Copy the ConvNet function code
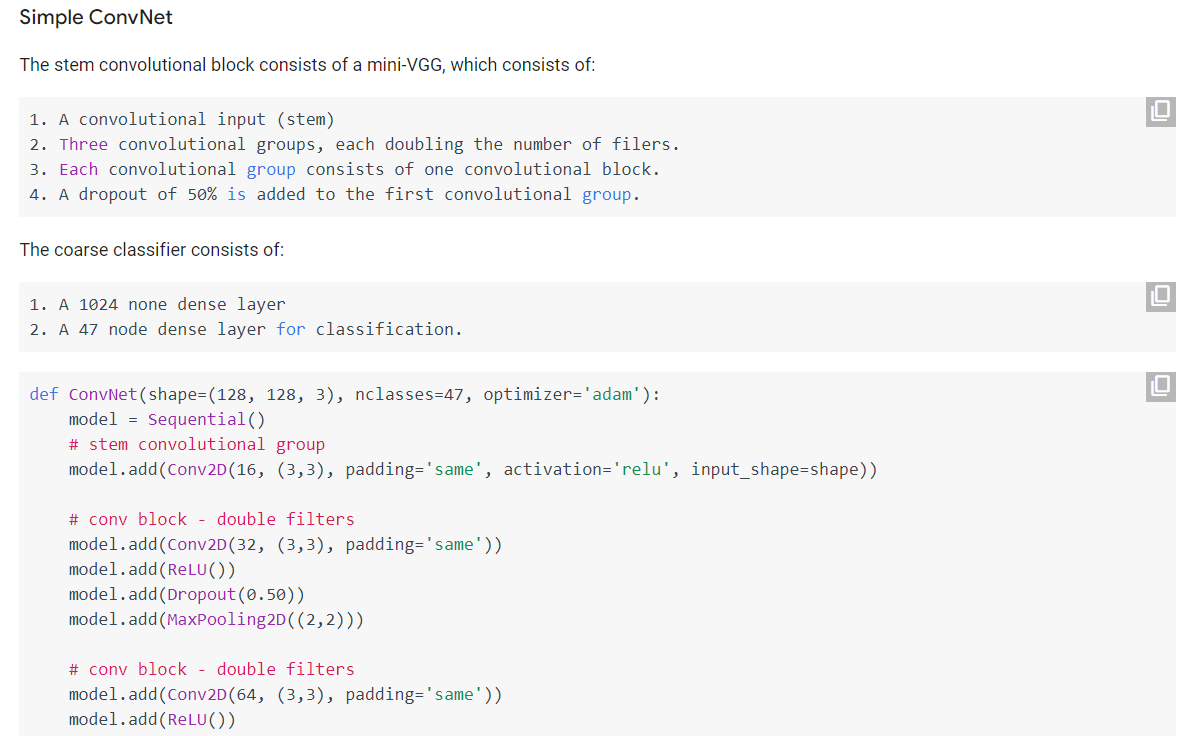The height and width of the screenshot is (736, 1196). (x=1160, y=386)
